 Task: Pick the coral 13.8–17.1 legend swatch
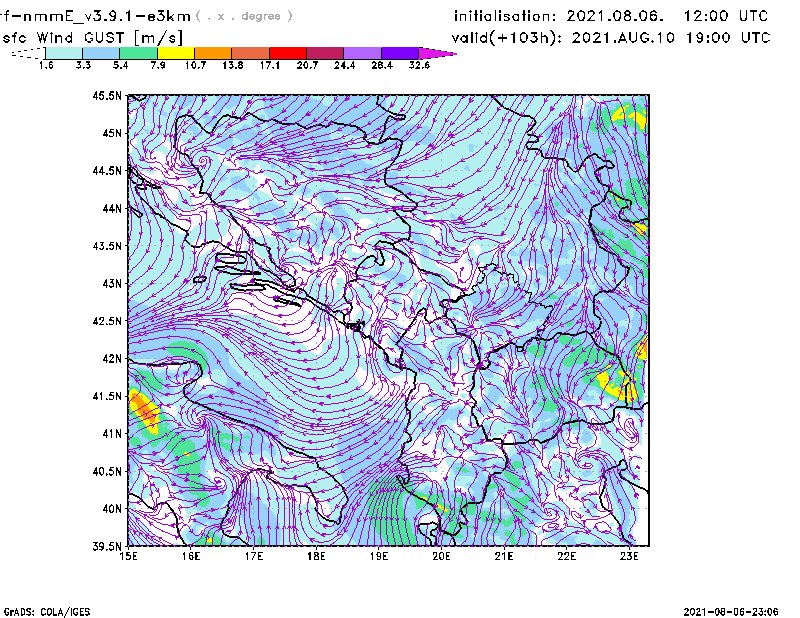(251, 53)
